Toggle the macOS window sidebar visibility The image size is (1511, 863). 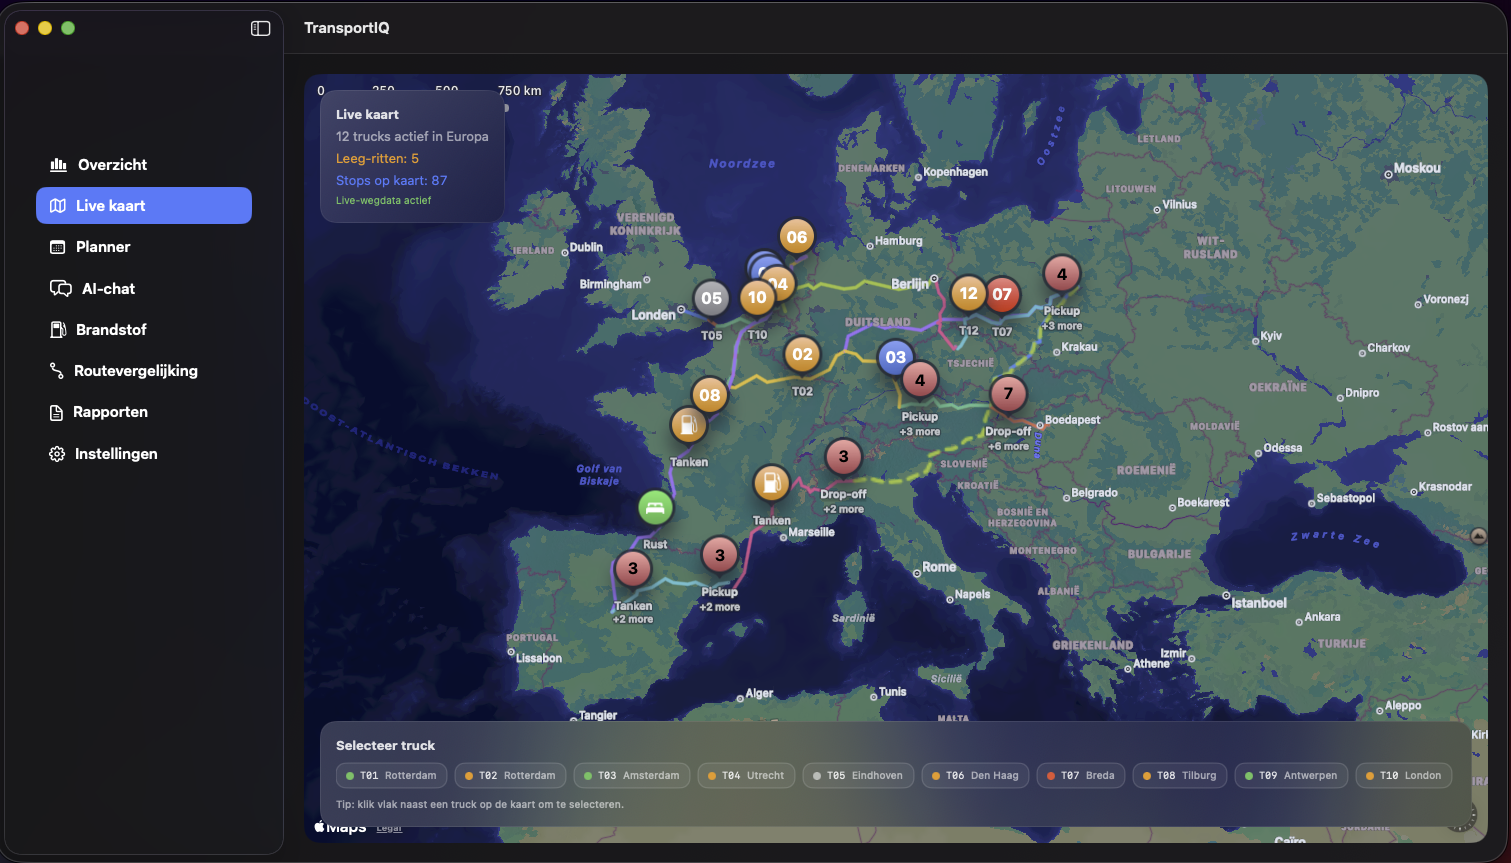tap(260, 28)
